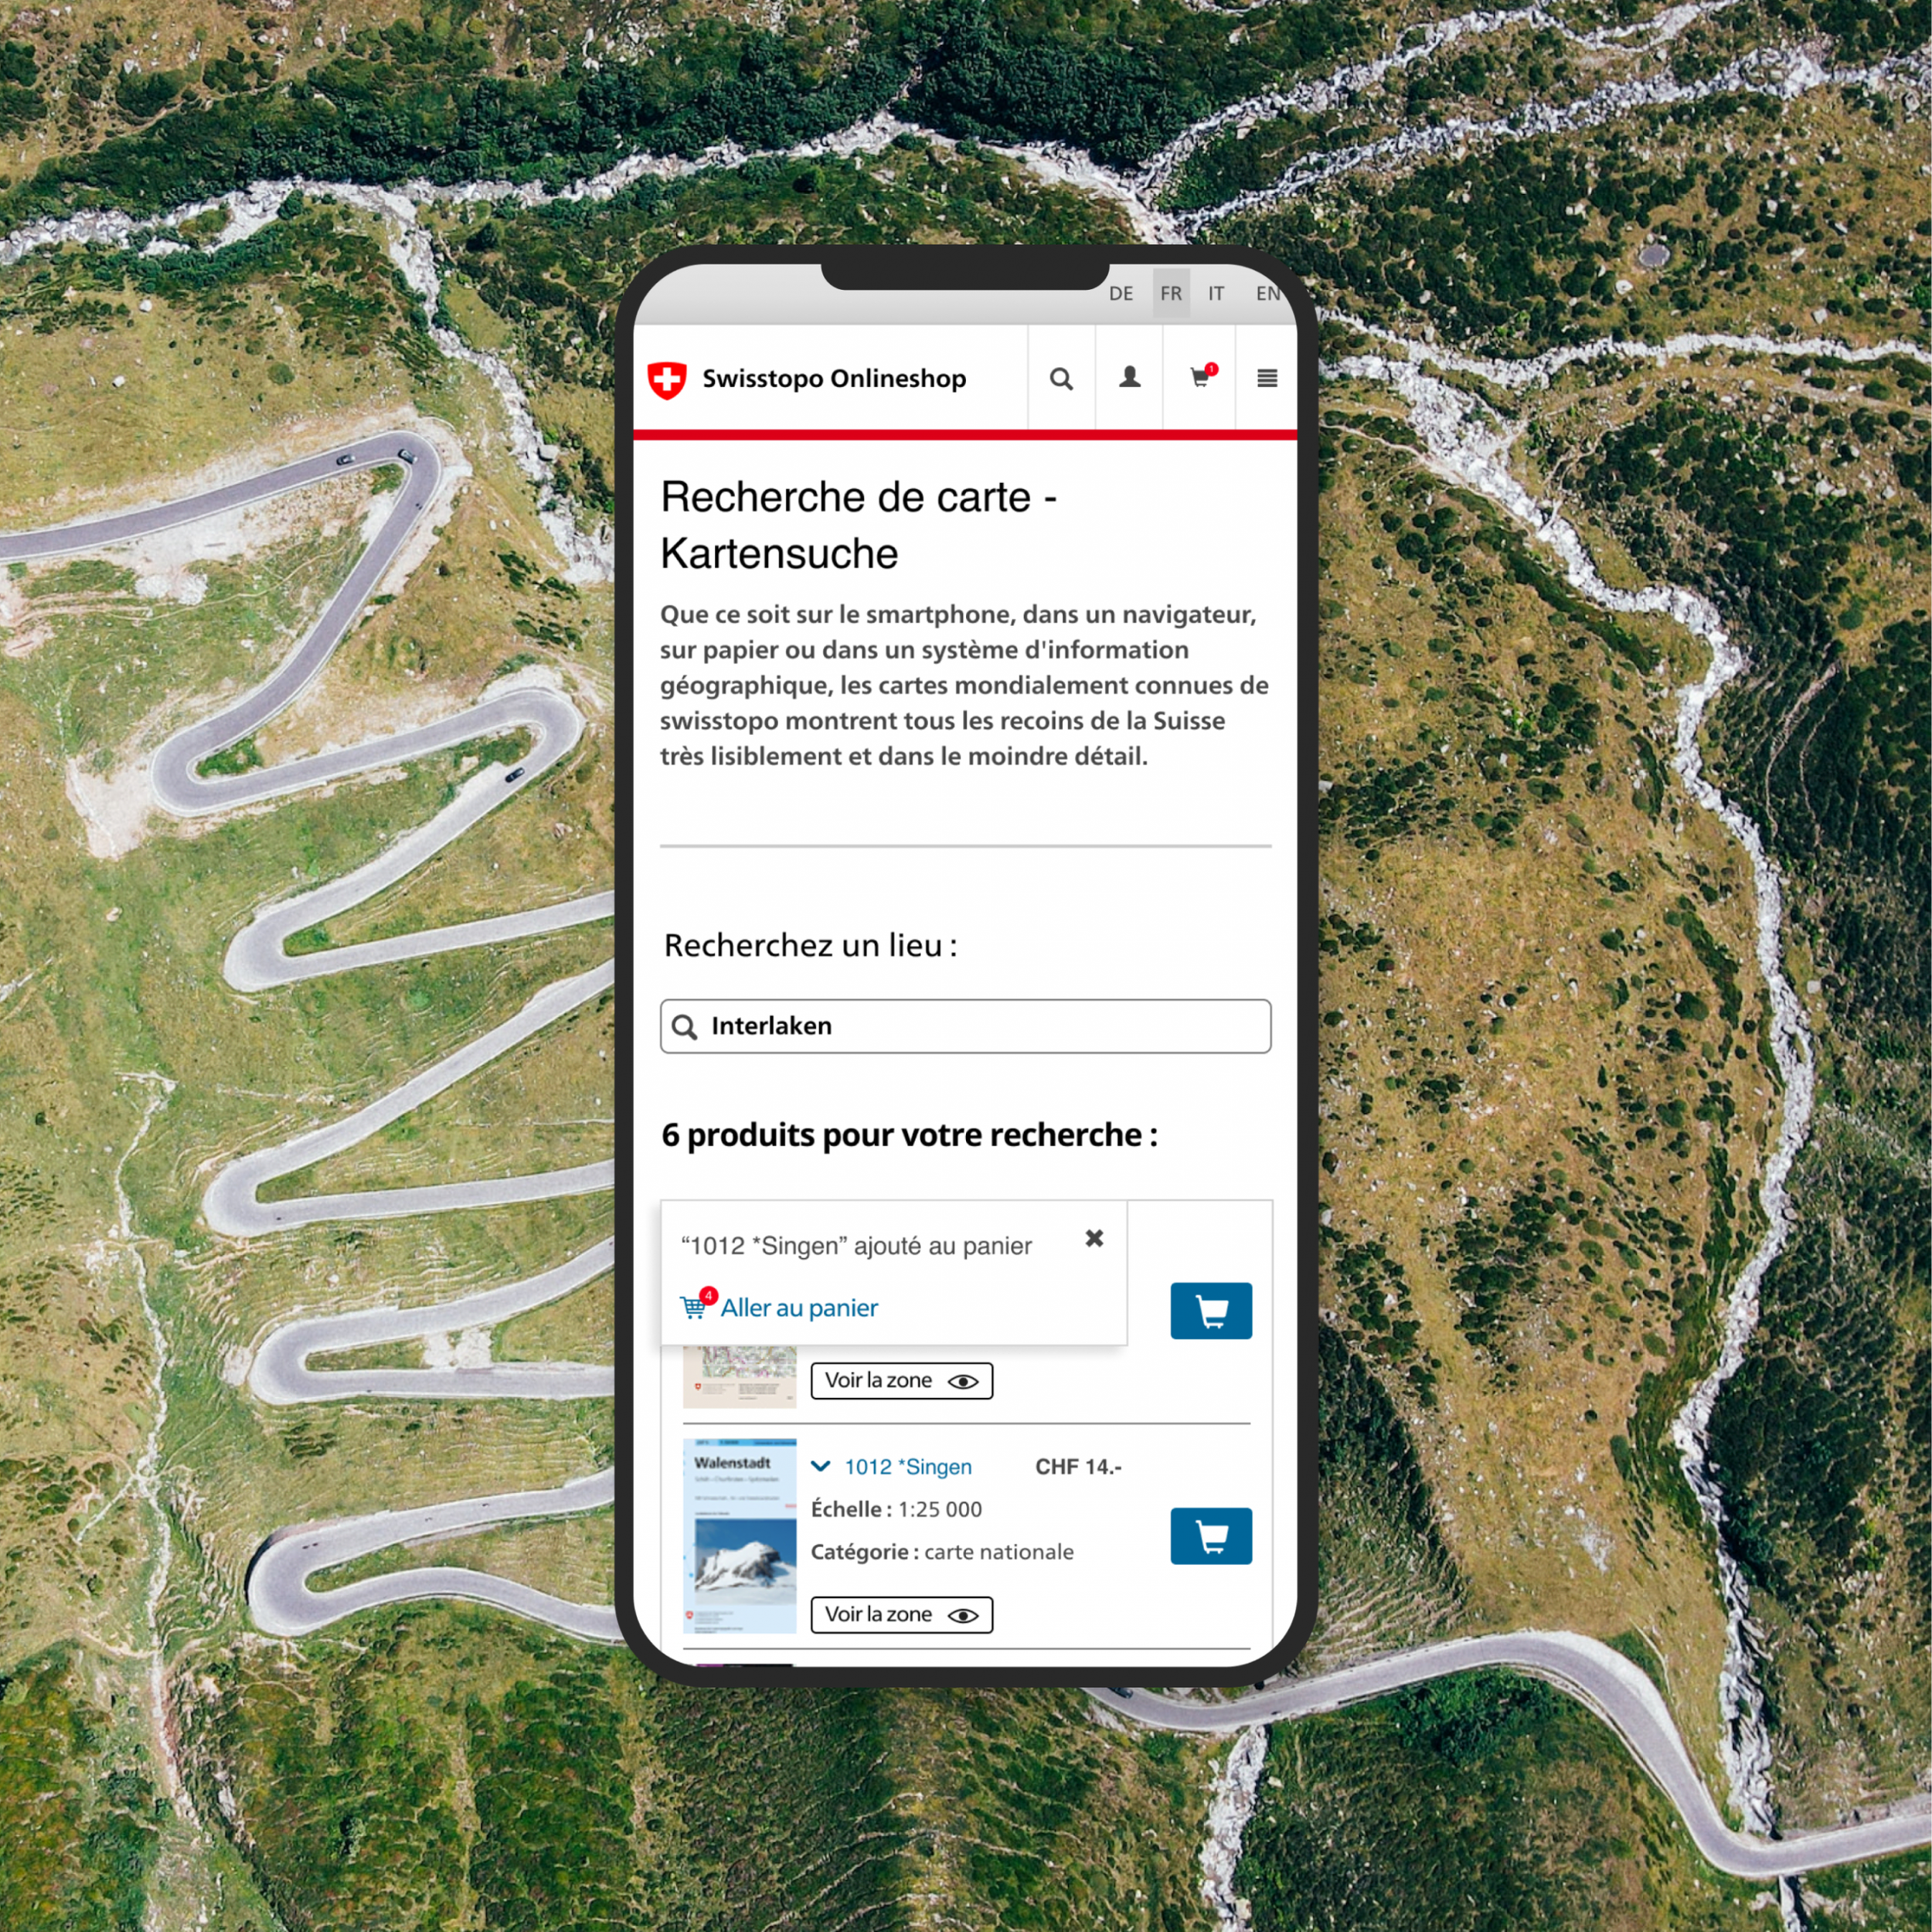Open the user account icon
Image resolution: width=1932 pixels, height=1932 pixels.
pos(1129,378)
